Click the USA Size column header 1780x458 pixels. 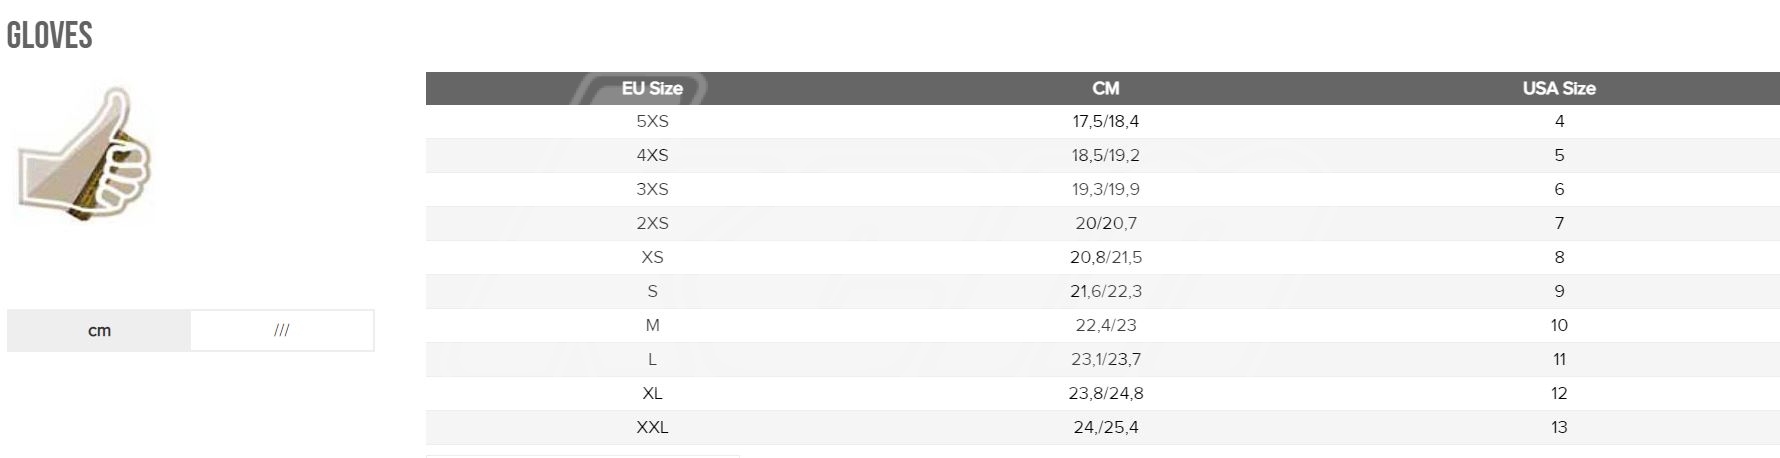(x=1558, y=88)
